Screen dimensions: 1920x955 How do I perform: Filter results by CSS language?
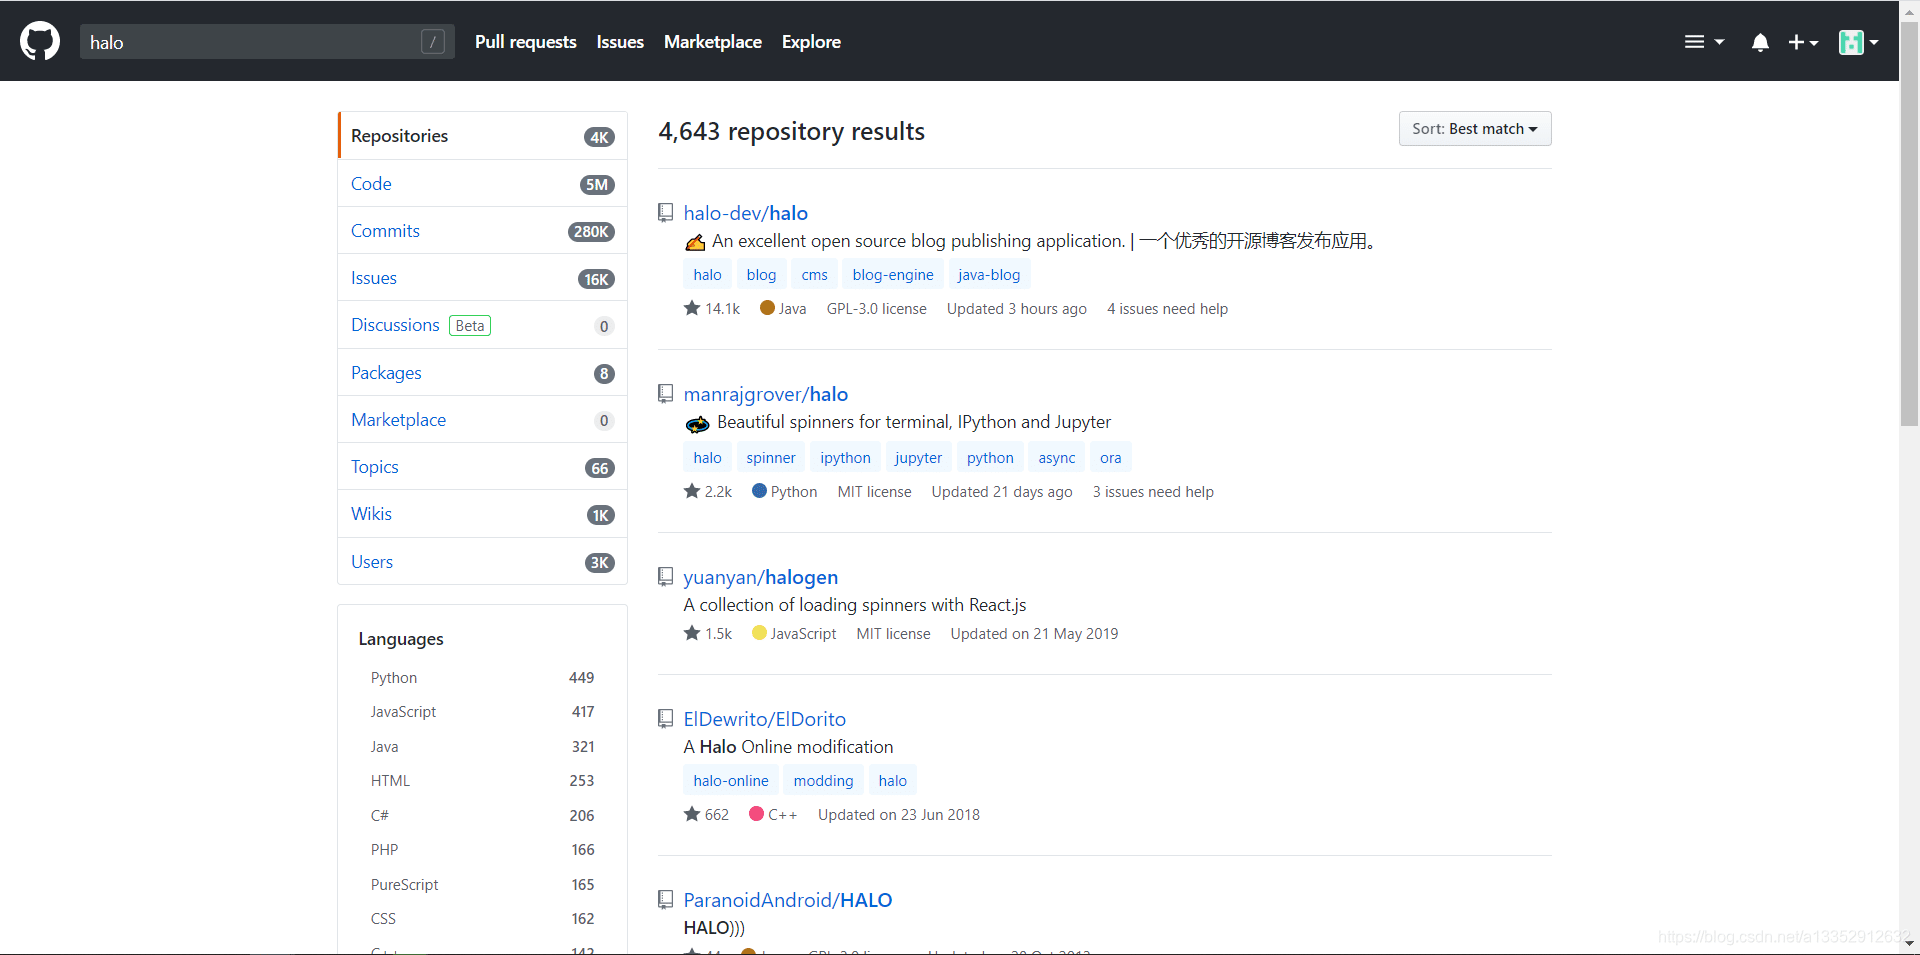[482, 919]
